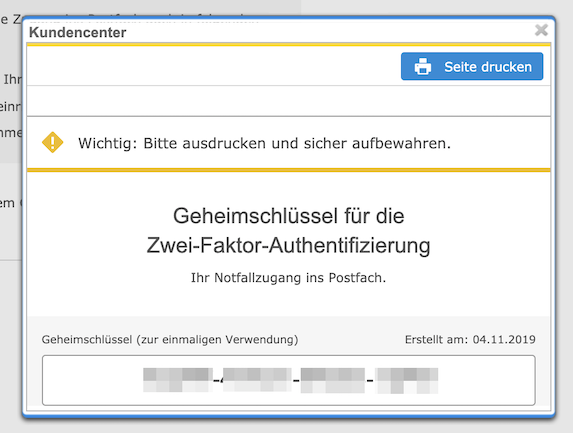Click the empty bar below the print toolbar

click(289, 101)
